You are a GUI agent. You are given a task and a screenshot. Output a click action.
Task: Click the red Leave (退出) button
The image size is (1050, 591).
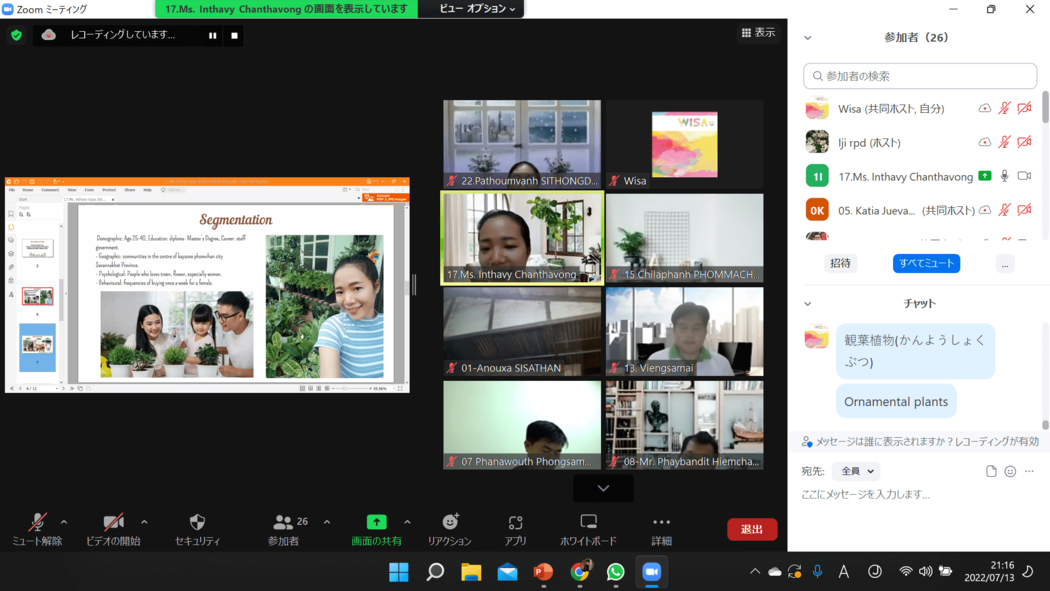(x=751, y=529)
